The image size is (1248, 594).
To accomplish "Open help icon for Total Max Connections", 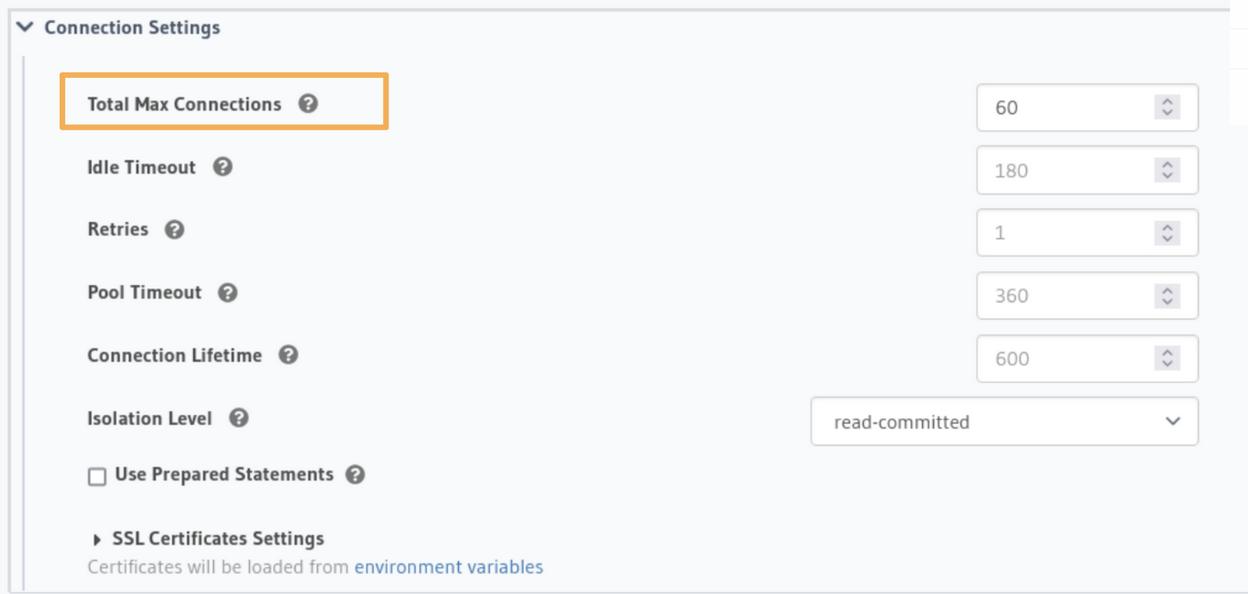I will coord(308,103).
